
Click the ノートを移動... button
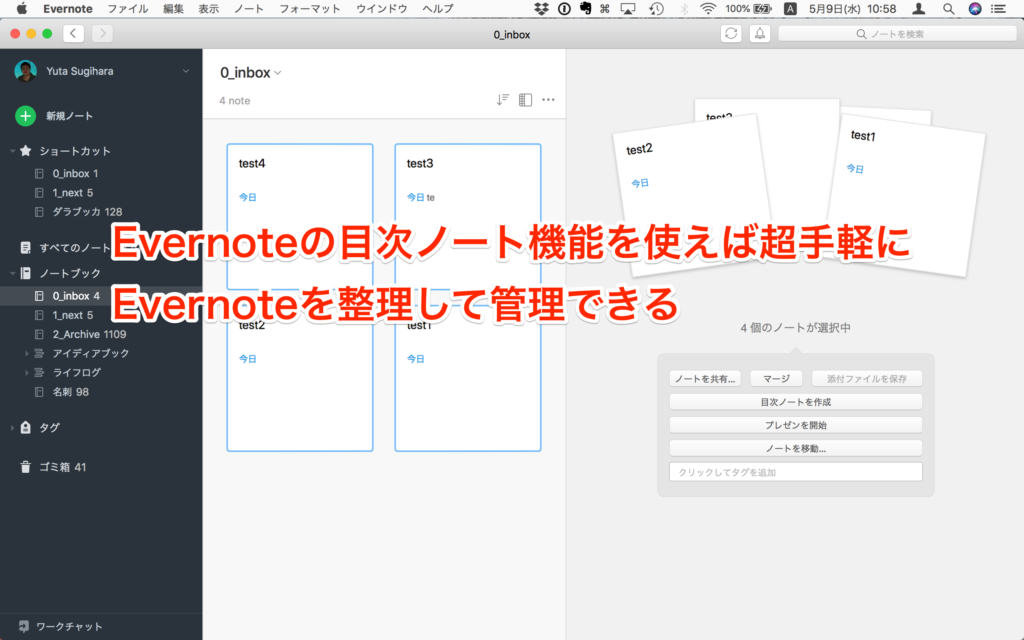pyautogui.click(x=795, y=449)
